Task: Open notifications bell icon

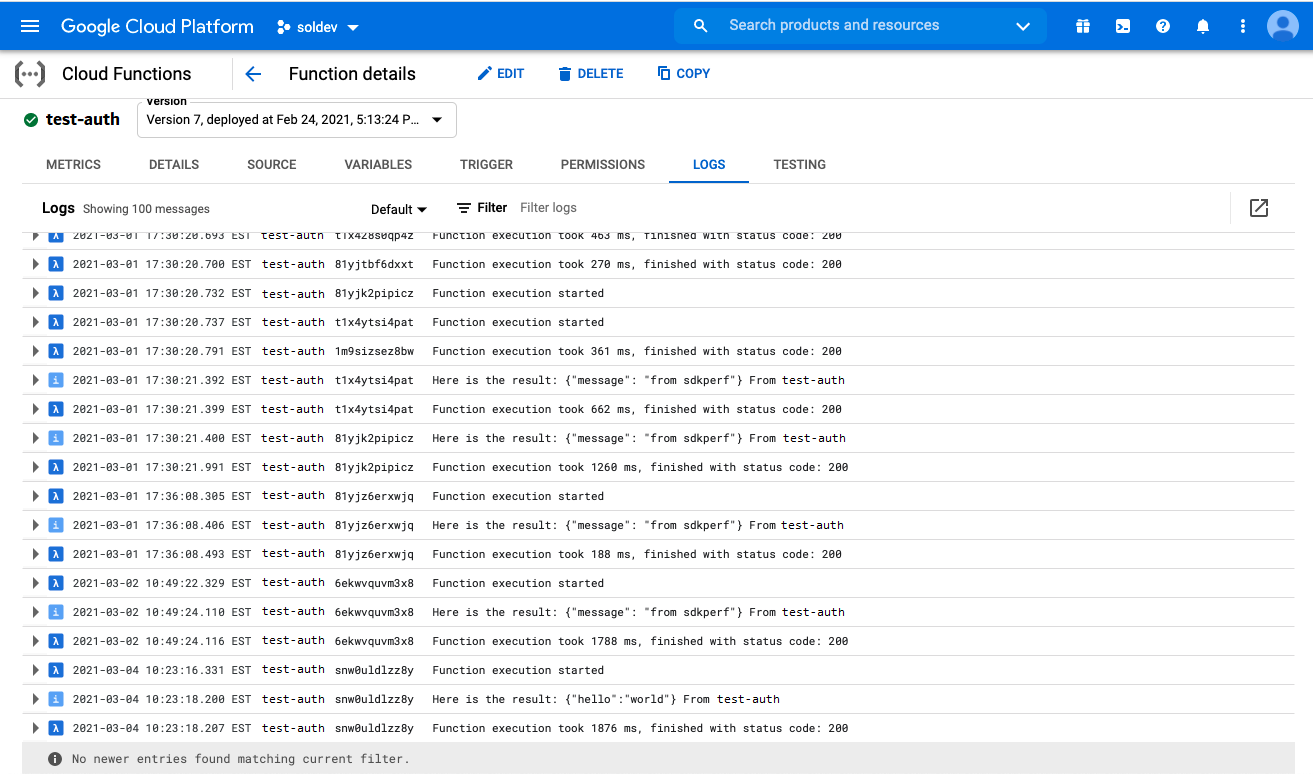Action: [1203, 26]
